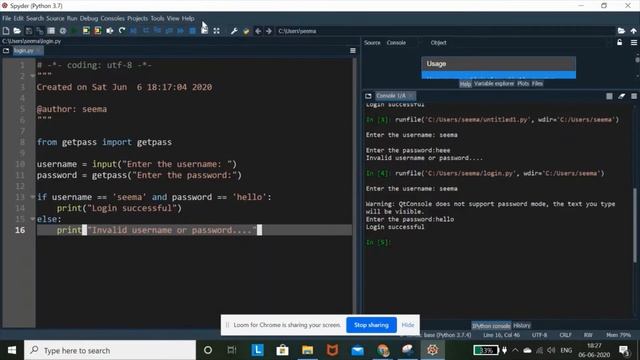Open the Edit menu

pyautogui.click(x=18, y=18)
